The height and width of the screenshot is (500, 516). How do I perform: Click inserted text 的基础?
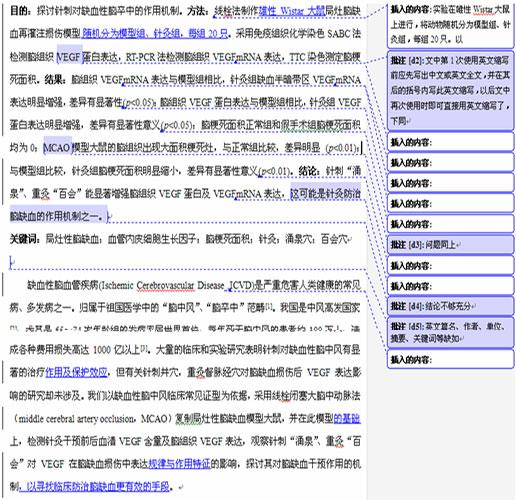[x=347, y=418]
